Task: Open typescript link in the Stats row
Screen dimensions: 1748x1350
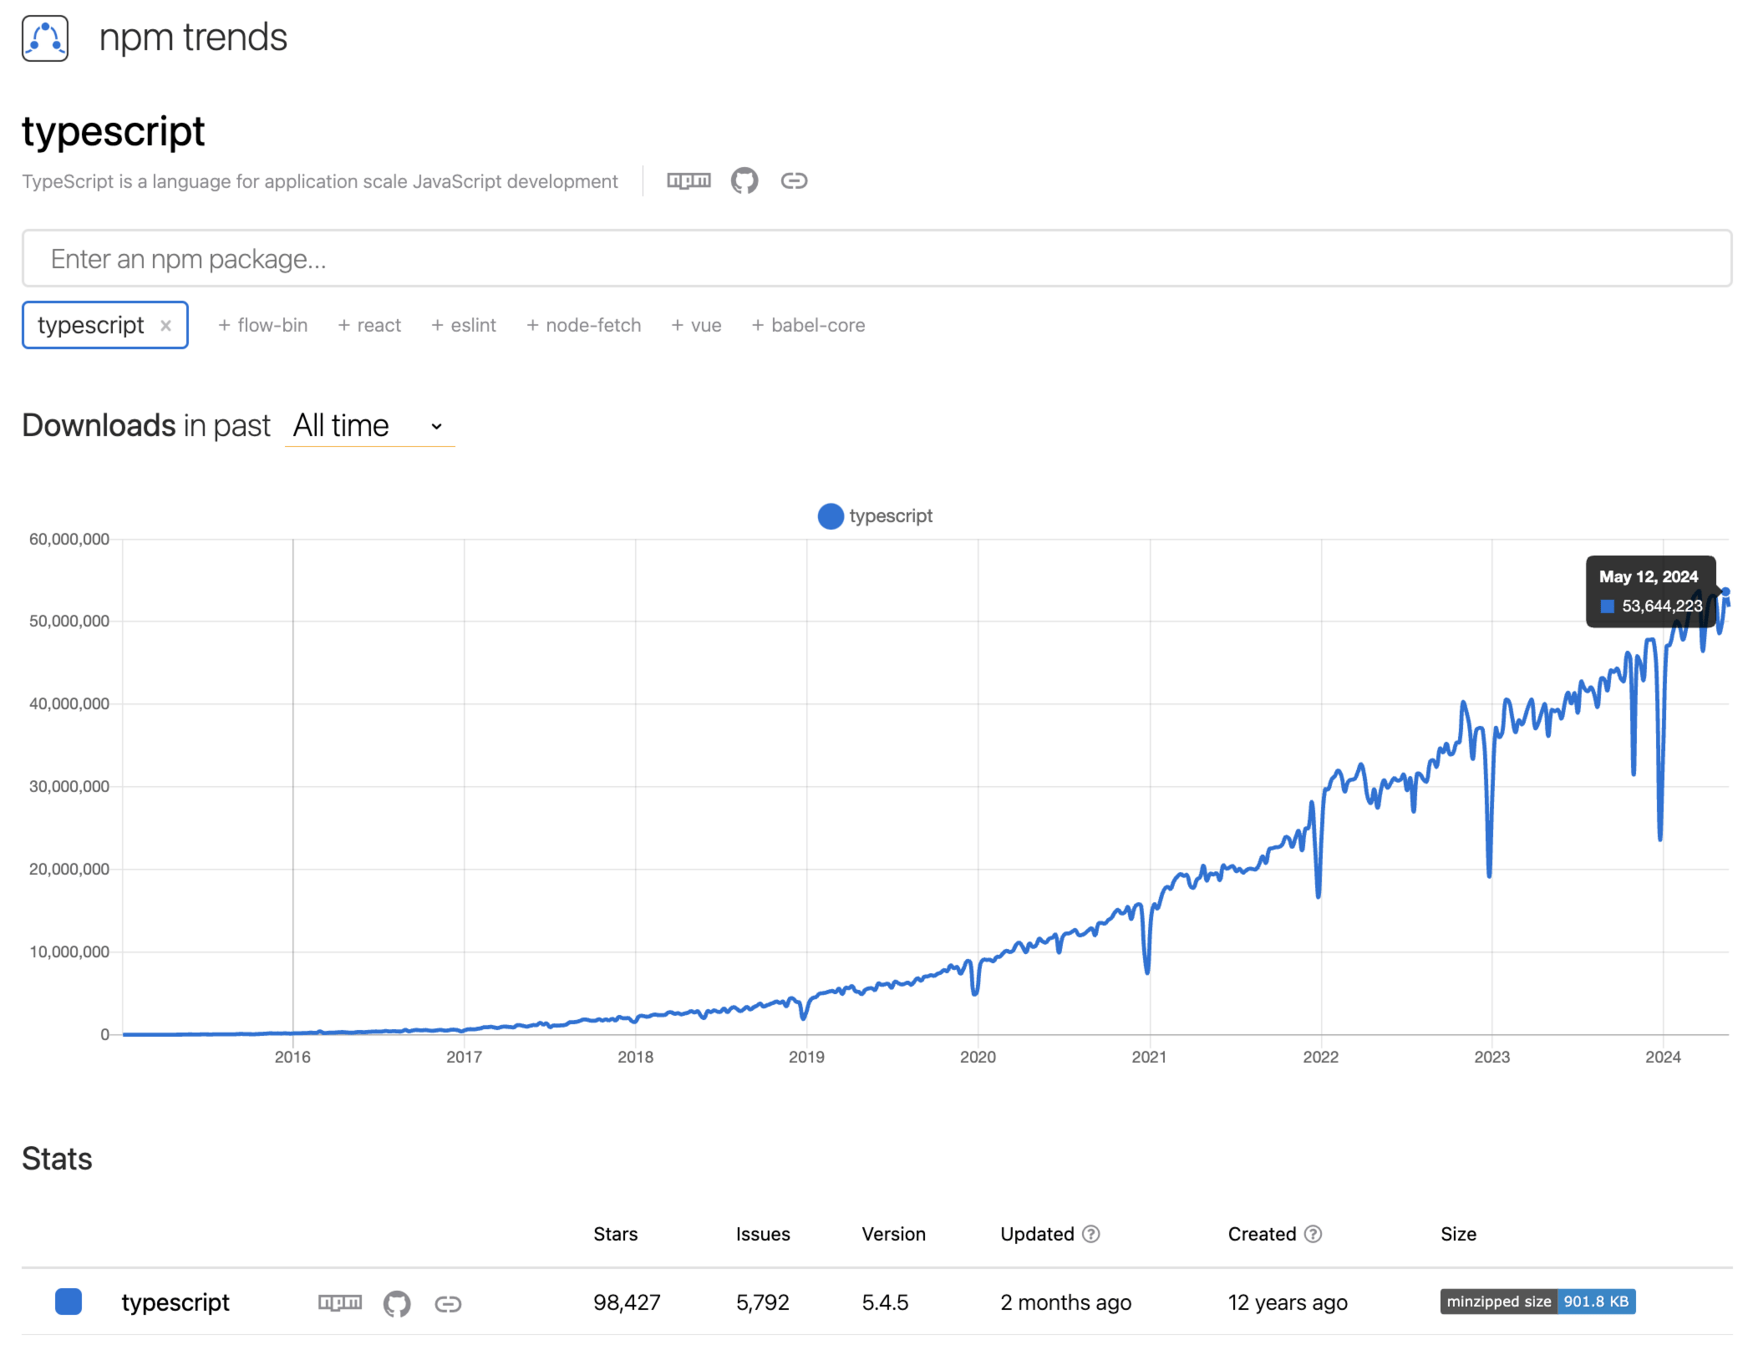Action: [x=175, y=1302]
